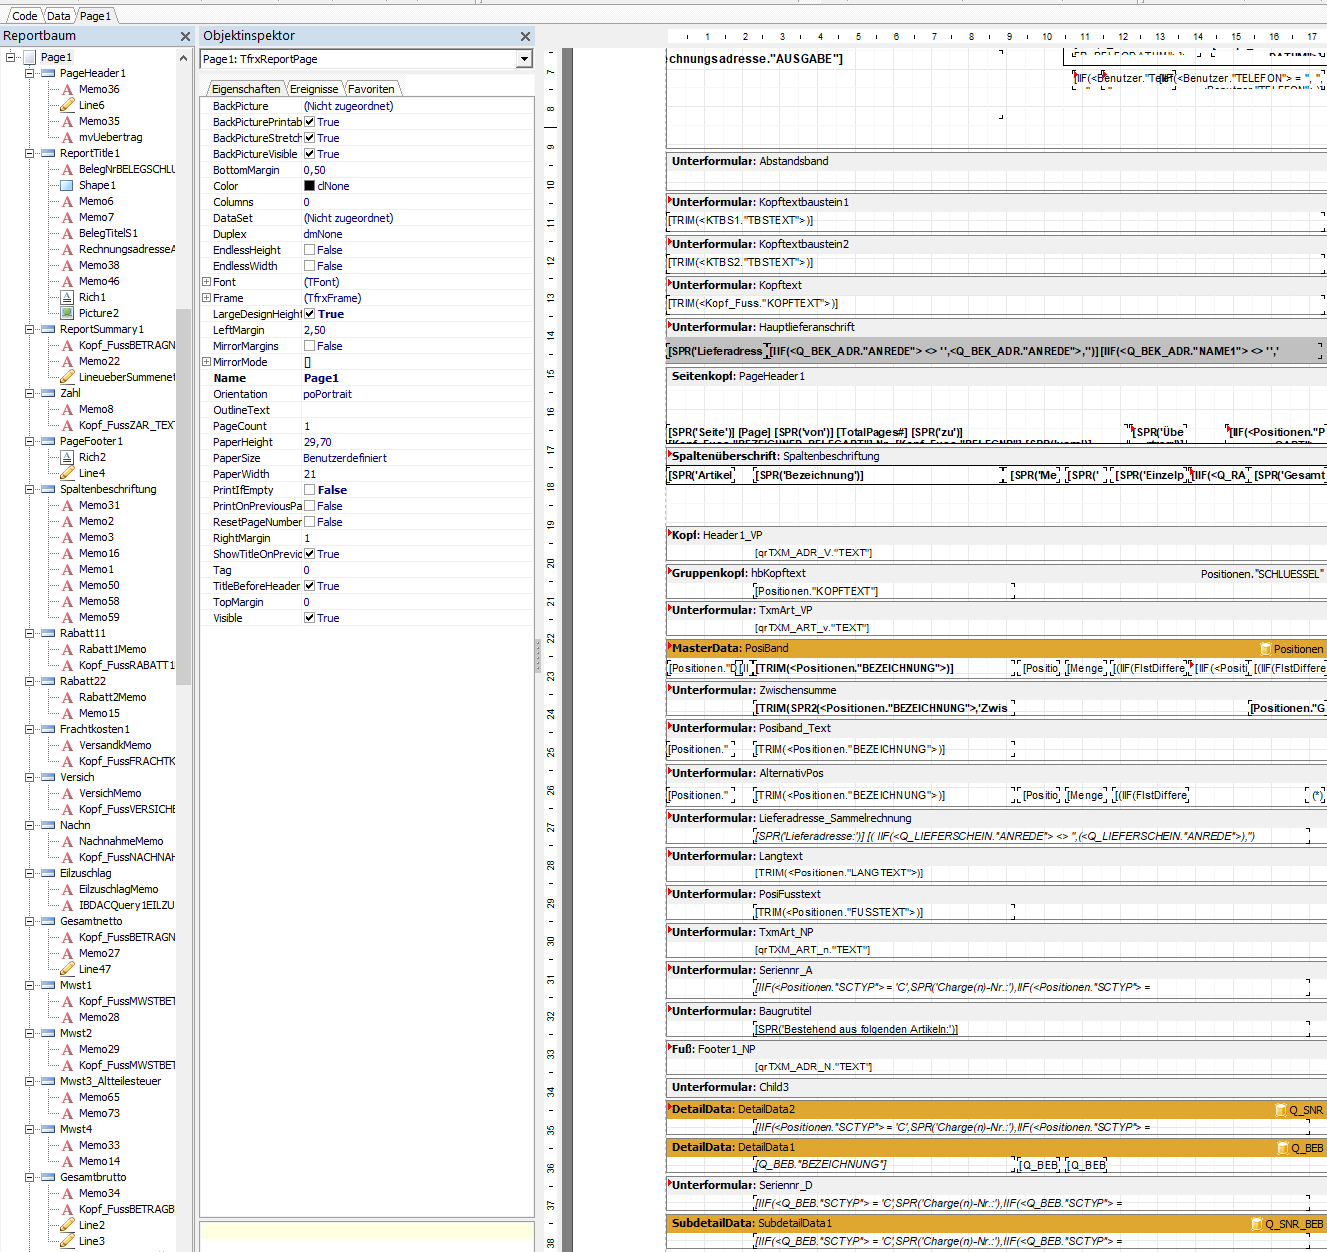Click the Line6 pencil icon in tree
This screenshot has height=1252, width=1327.
(x=67, y=106)
